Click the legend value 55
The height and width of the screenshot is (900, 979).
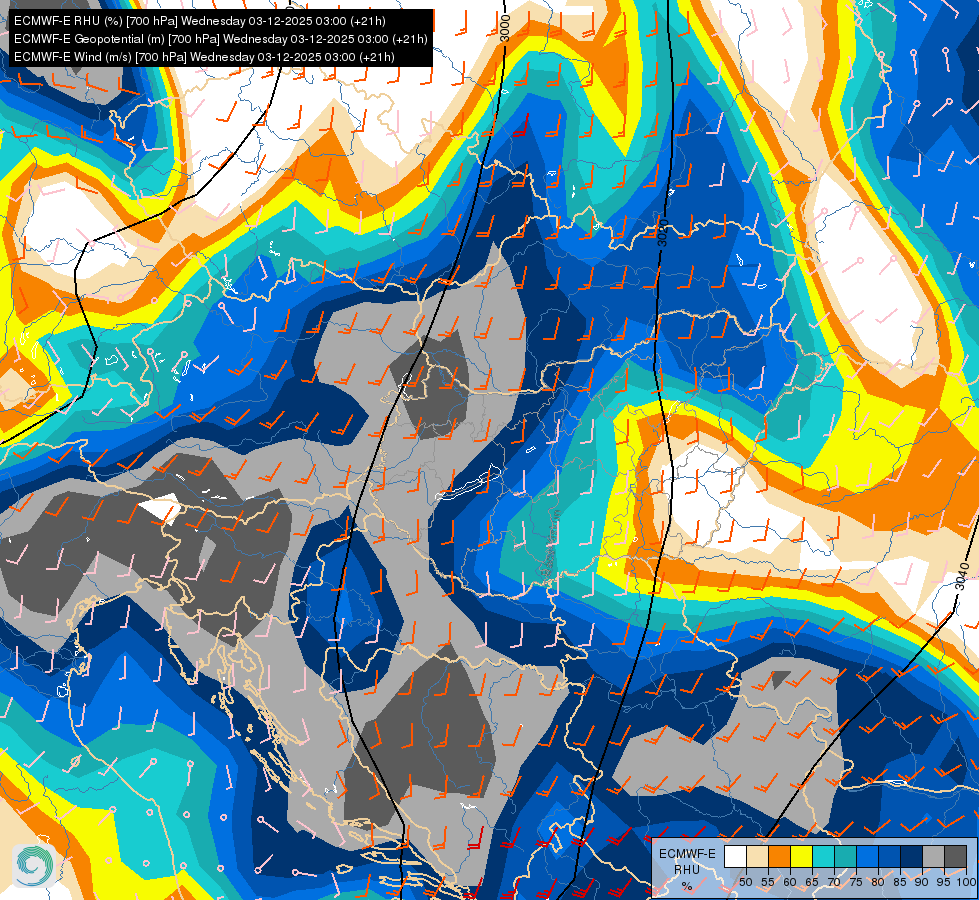[768, 882]
